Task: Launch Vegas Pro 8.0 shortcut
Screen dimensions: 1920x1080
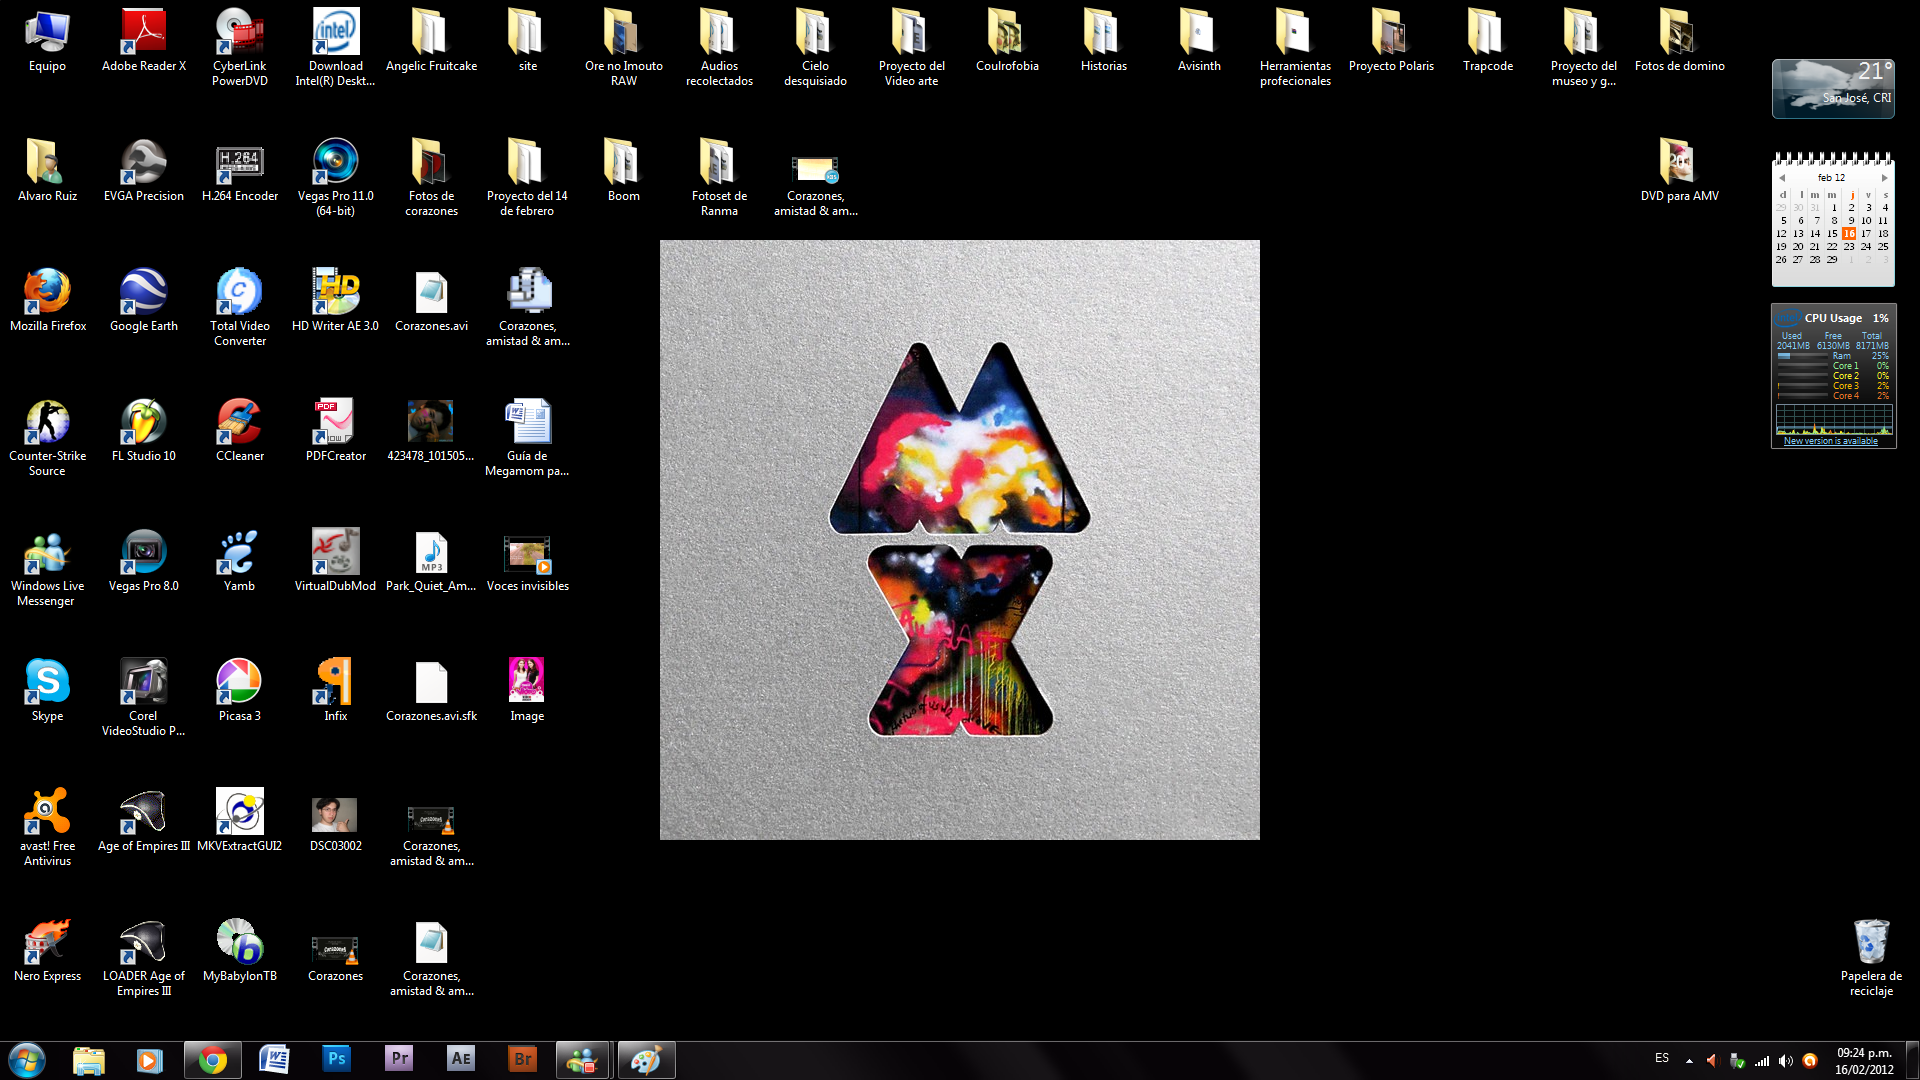Action: (x=143, y=560)
